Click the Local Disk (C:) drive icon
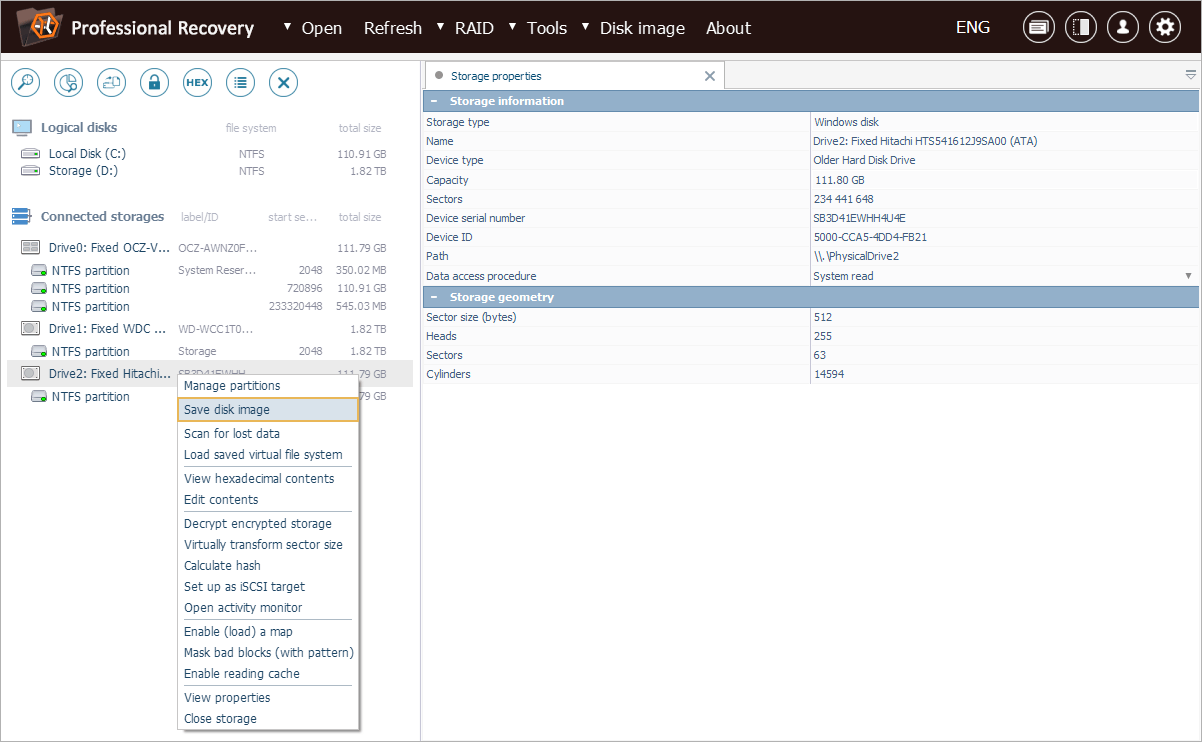Screen dimensions: 1202x742 (31, 154)
